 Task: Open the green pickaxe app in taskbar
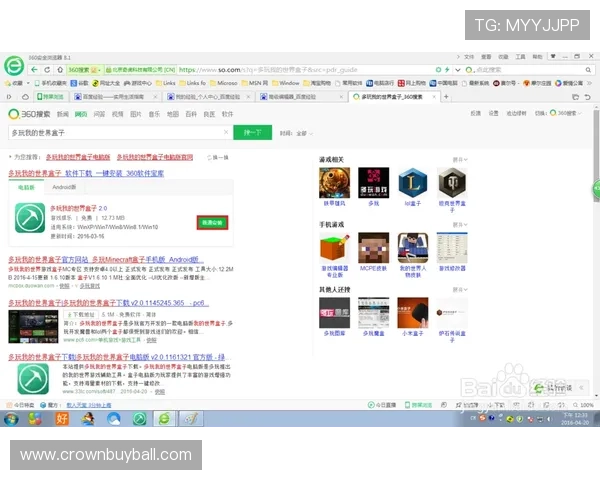point(139,419)
